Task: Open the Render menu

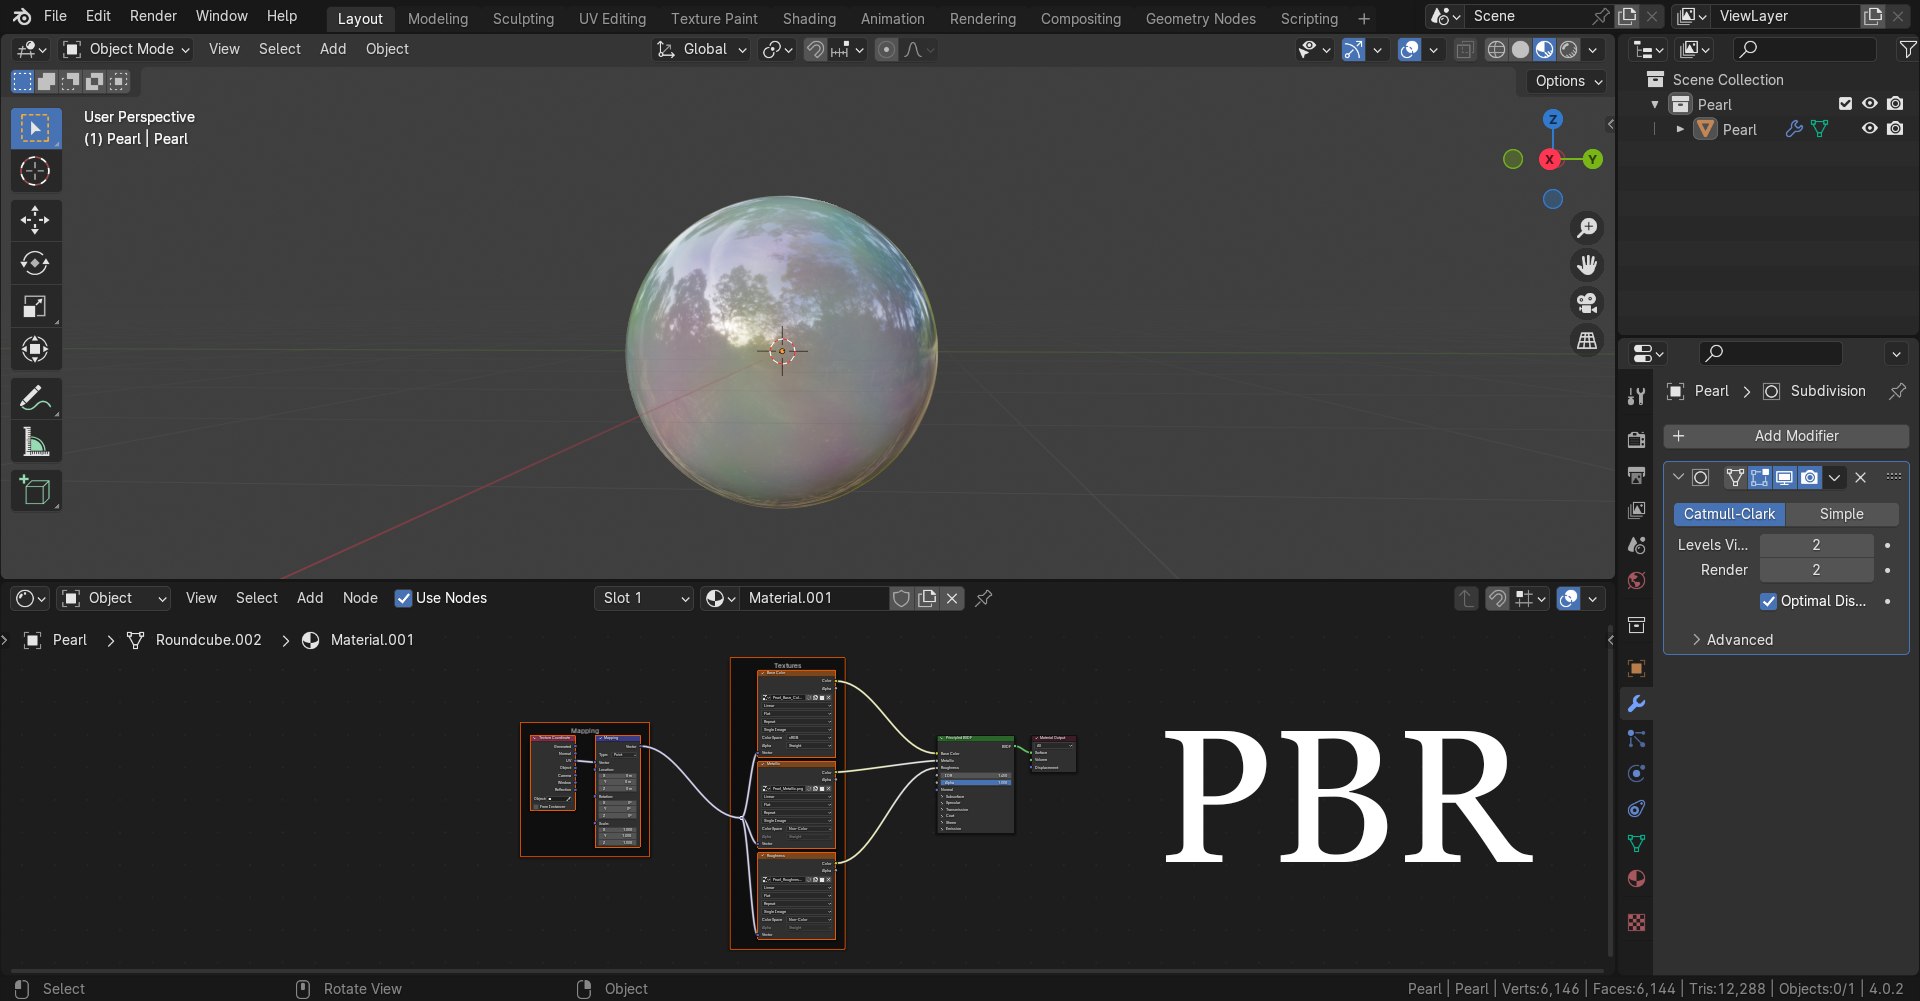Action: click(153, 16)
